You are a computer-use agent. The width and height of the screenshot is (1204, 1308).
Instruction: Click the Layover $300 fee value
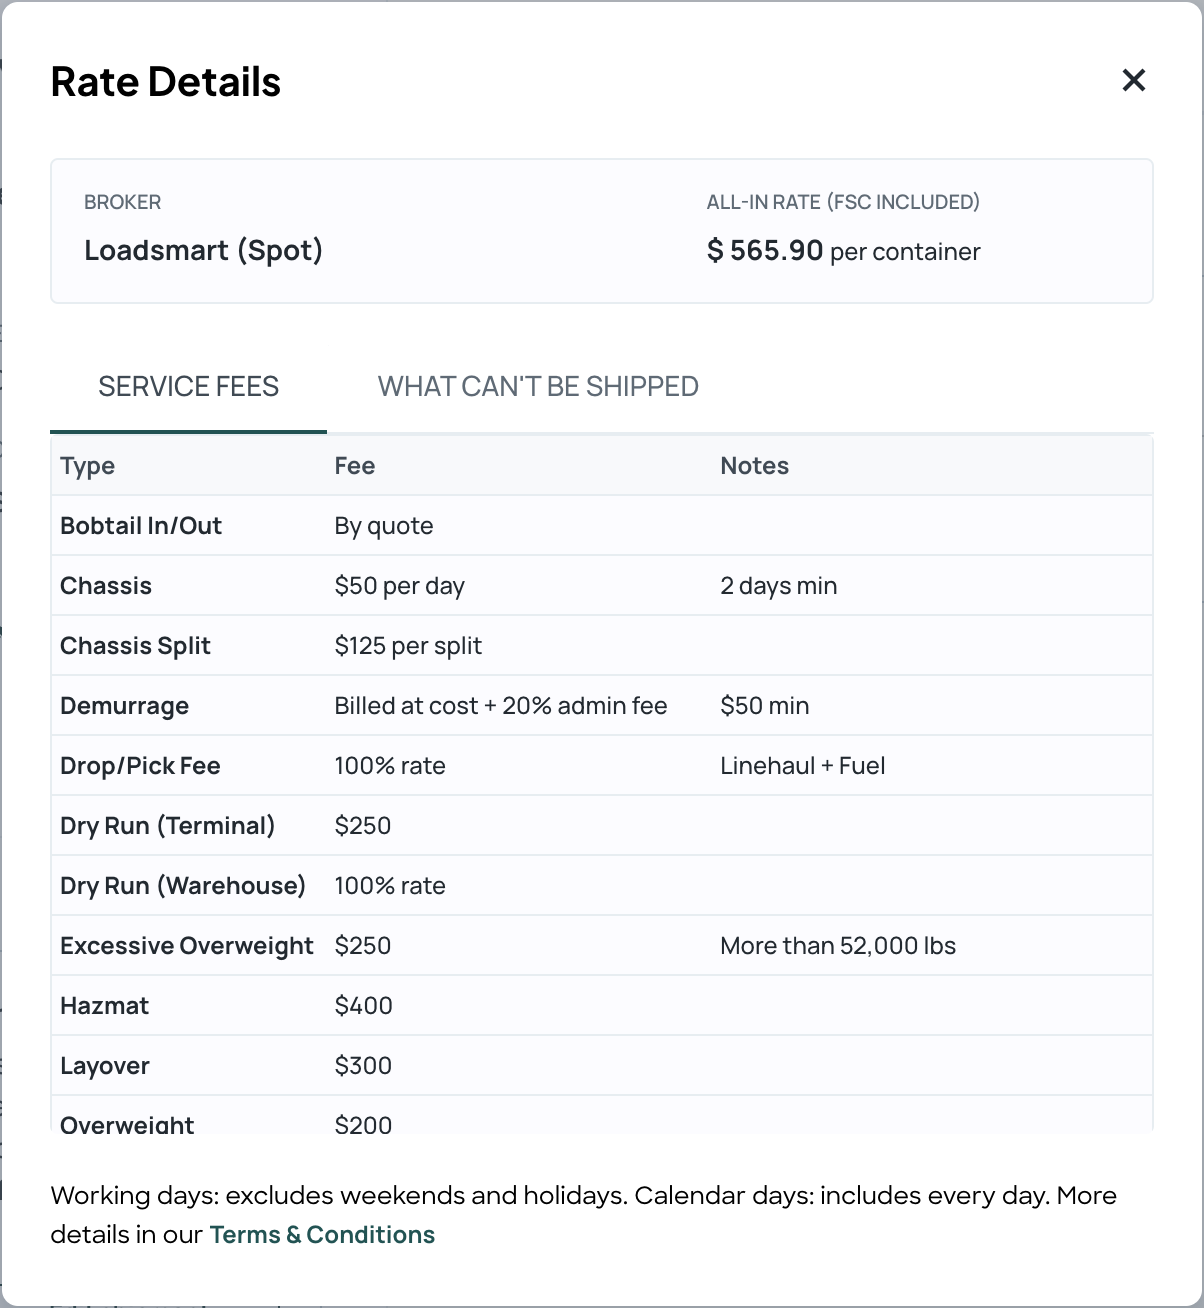(363, 1066)
